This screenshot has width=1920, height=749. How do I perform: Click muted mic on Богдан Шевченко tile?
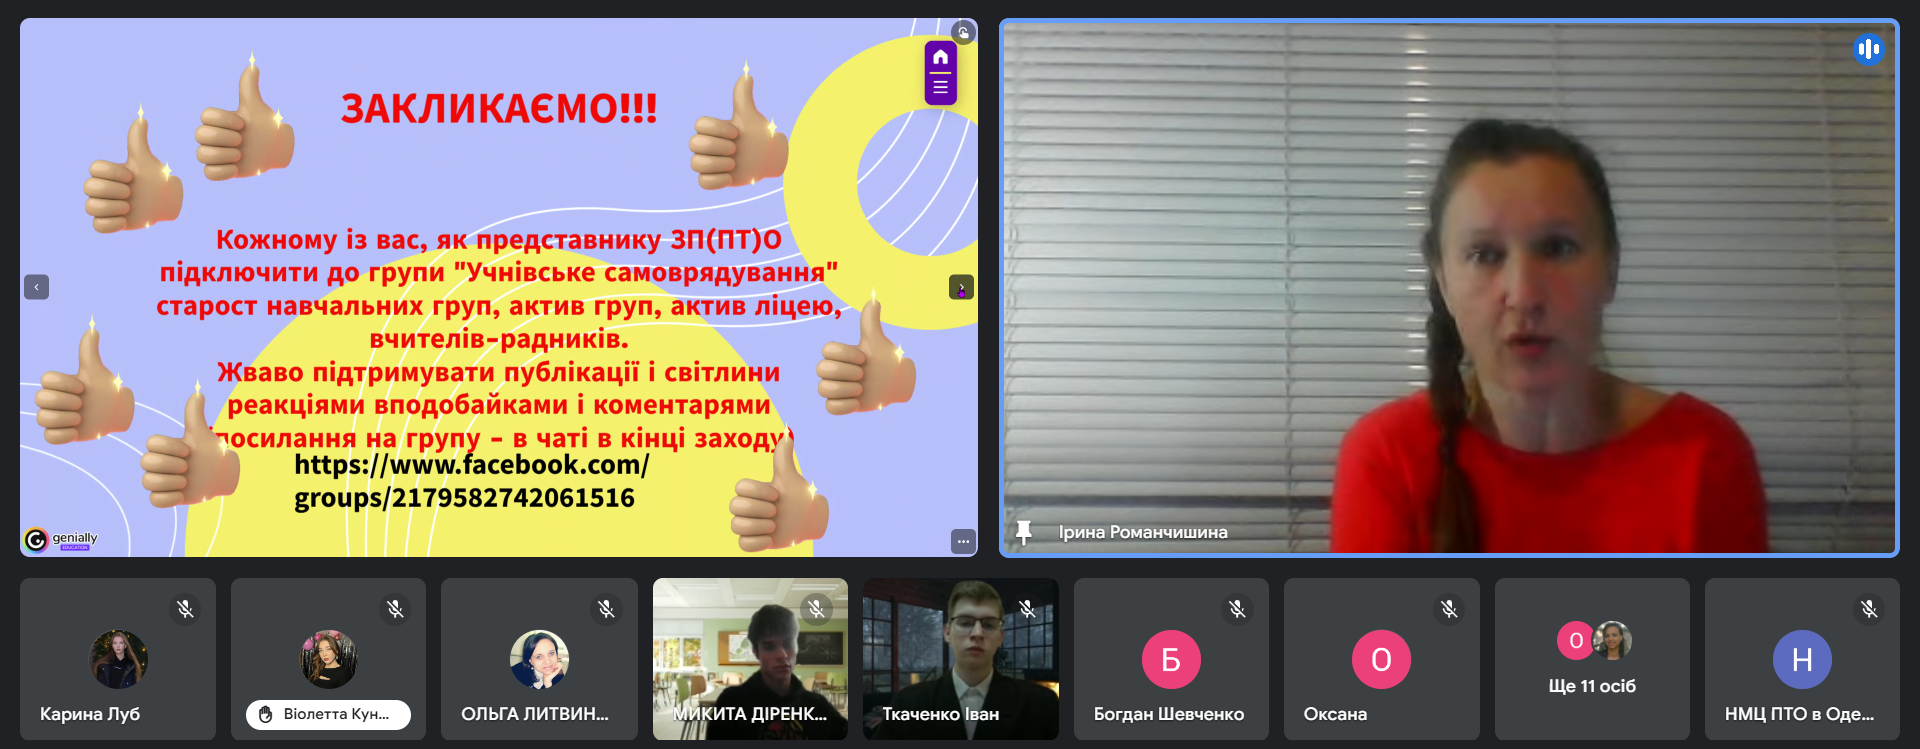click(x=1237, y=609)
